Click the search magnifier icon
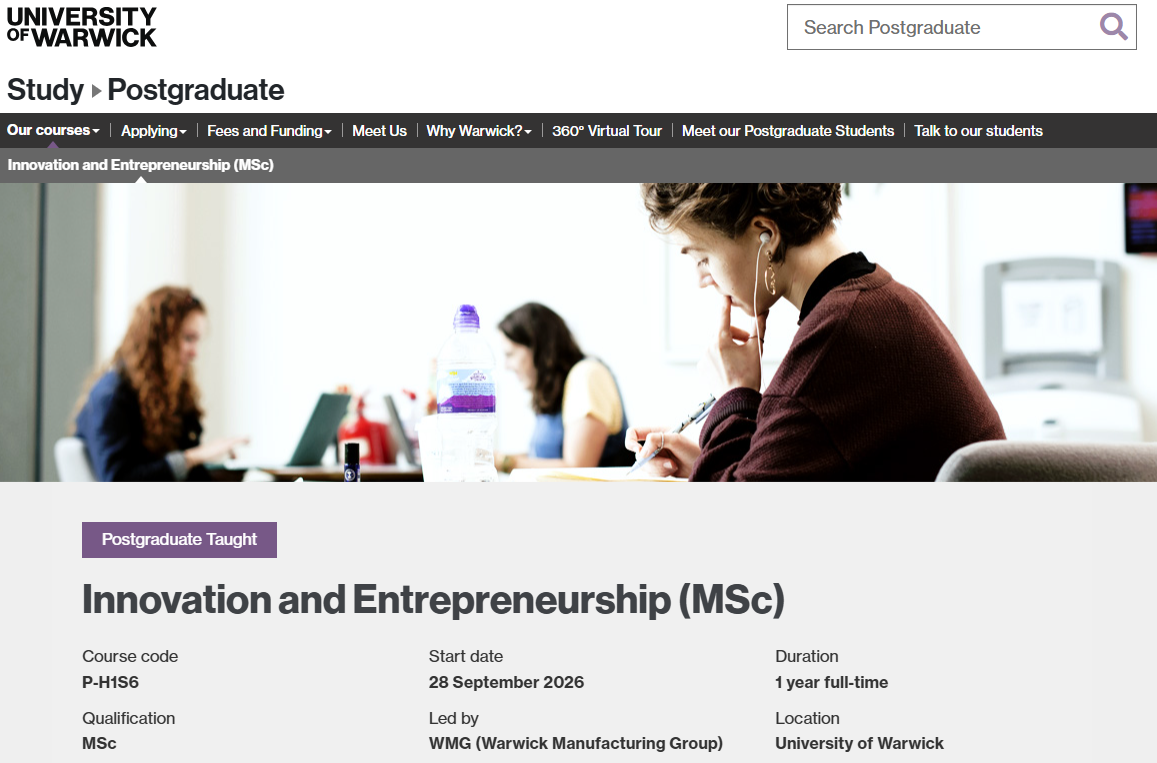Image resolution: width=1157 pixels, height=763 pixels. tap(1113, 27)
